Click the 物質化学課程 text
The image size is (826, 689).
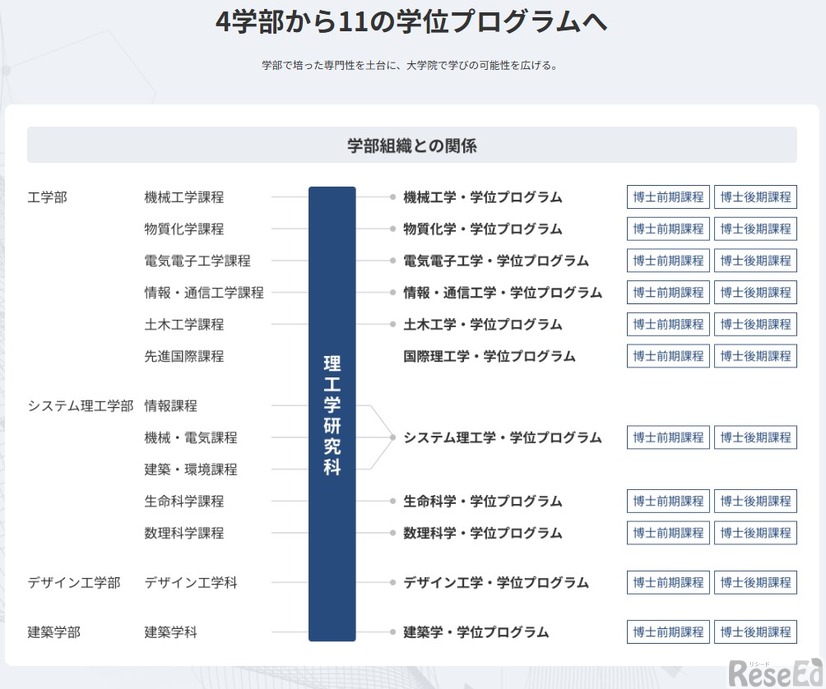click(184, 229)
